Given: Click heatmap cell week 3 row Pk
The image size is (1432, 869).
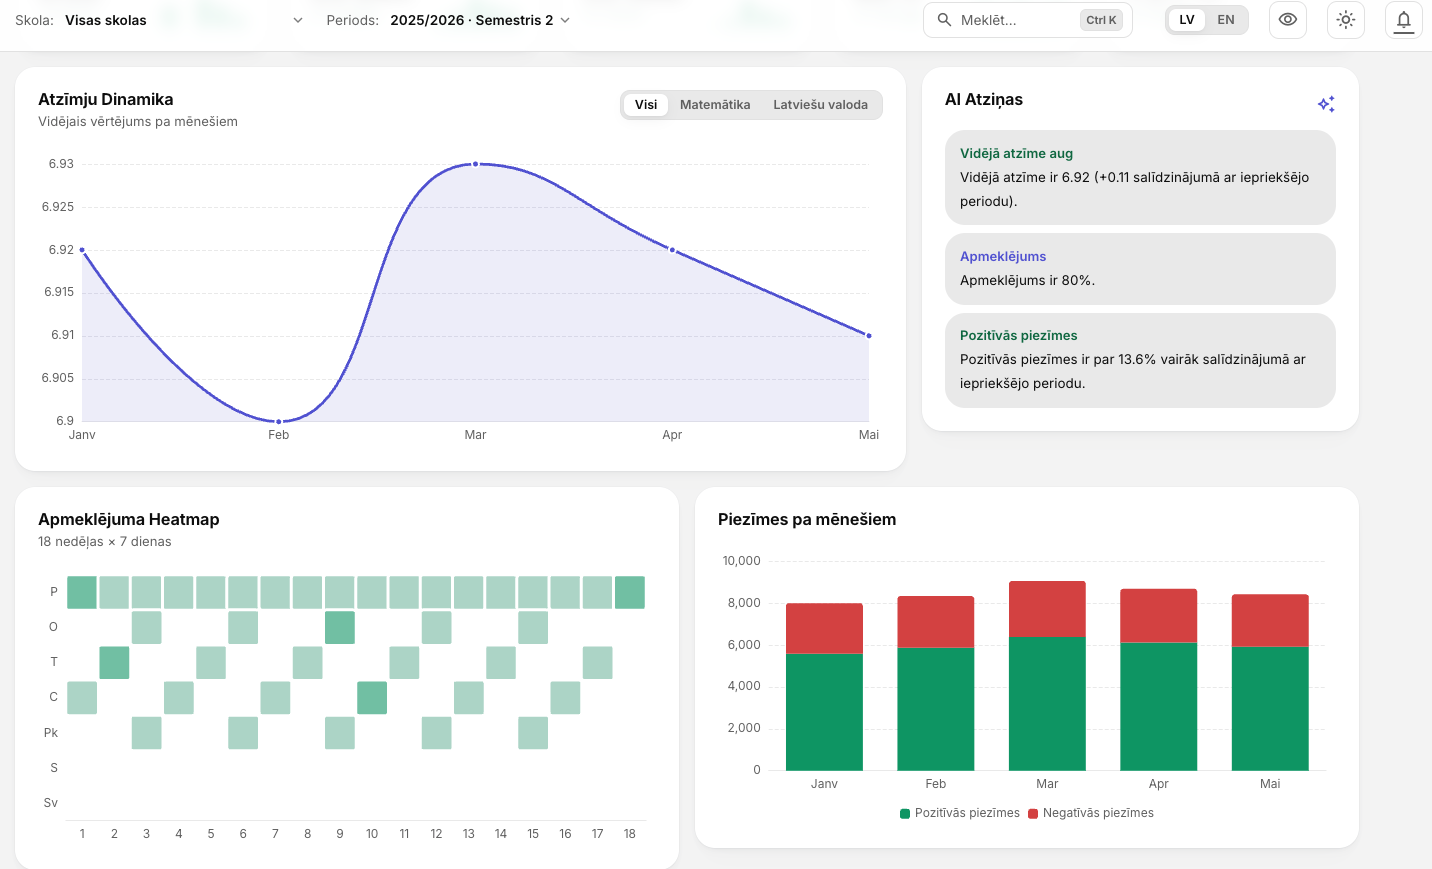Looking at the screenshot, I should (x=146, y=733).
